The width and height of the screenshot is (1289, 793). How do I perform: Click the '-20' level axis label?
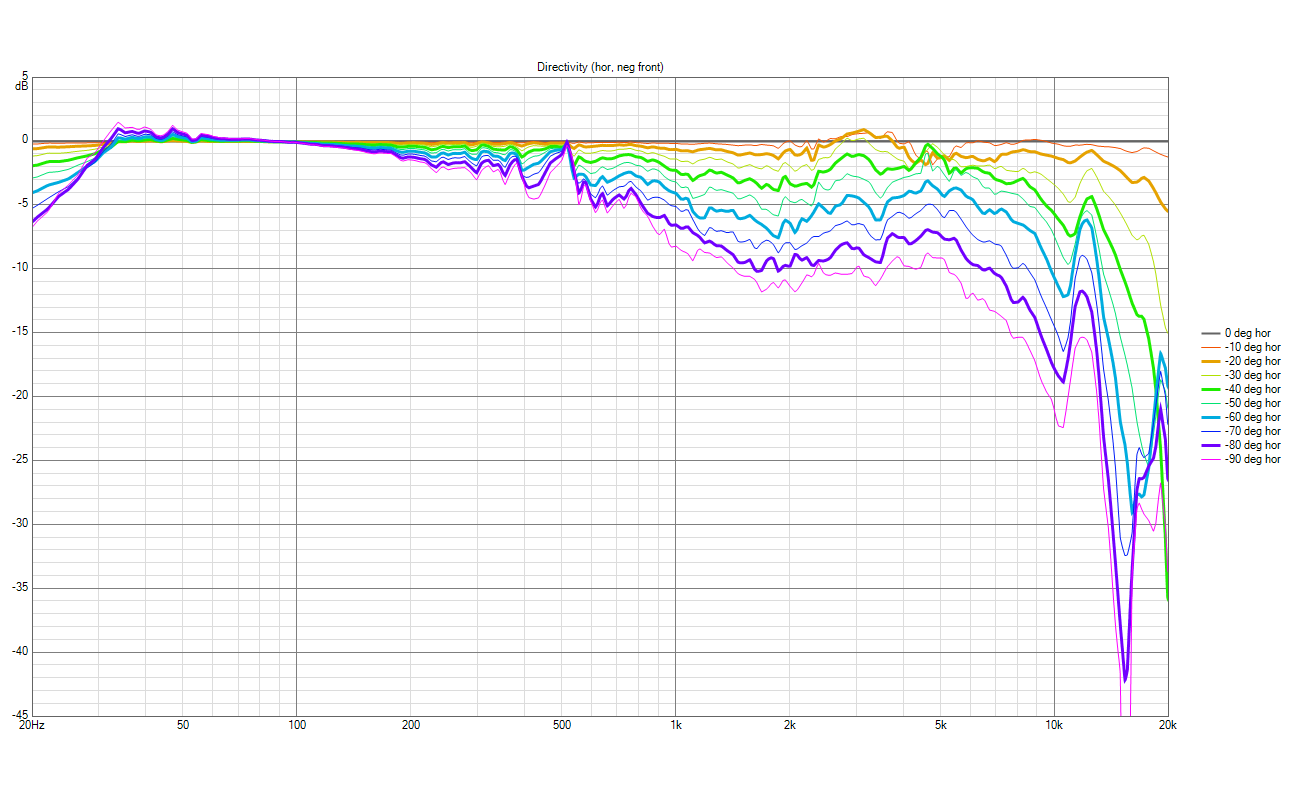pyautogui.click(x=20, y=396)
